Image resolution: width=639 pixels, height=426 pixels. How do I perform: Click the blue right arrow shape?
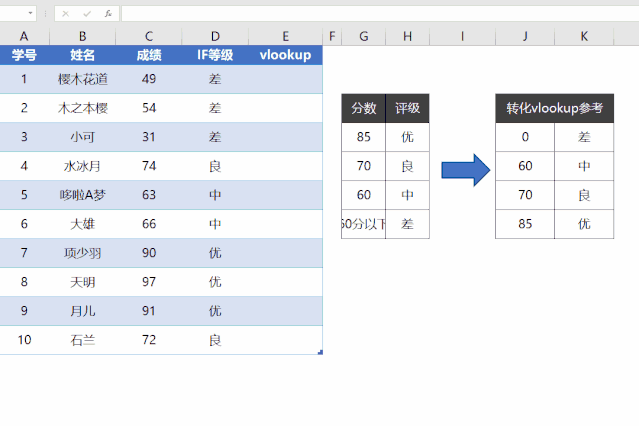point(464,167)
